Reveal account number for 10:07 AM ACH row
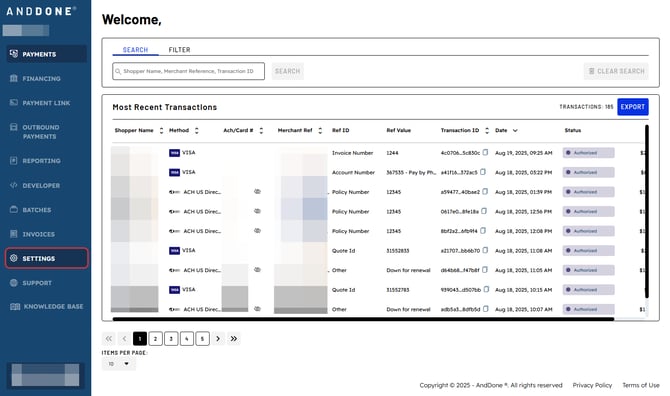Image resolution: width=670 pixels, height=396 pixels. pos(257,309)
